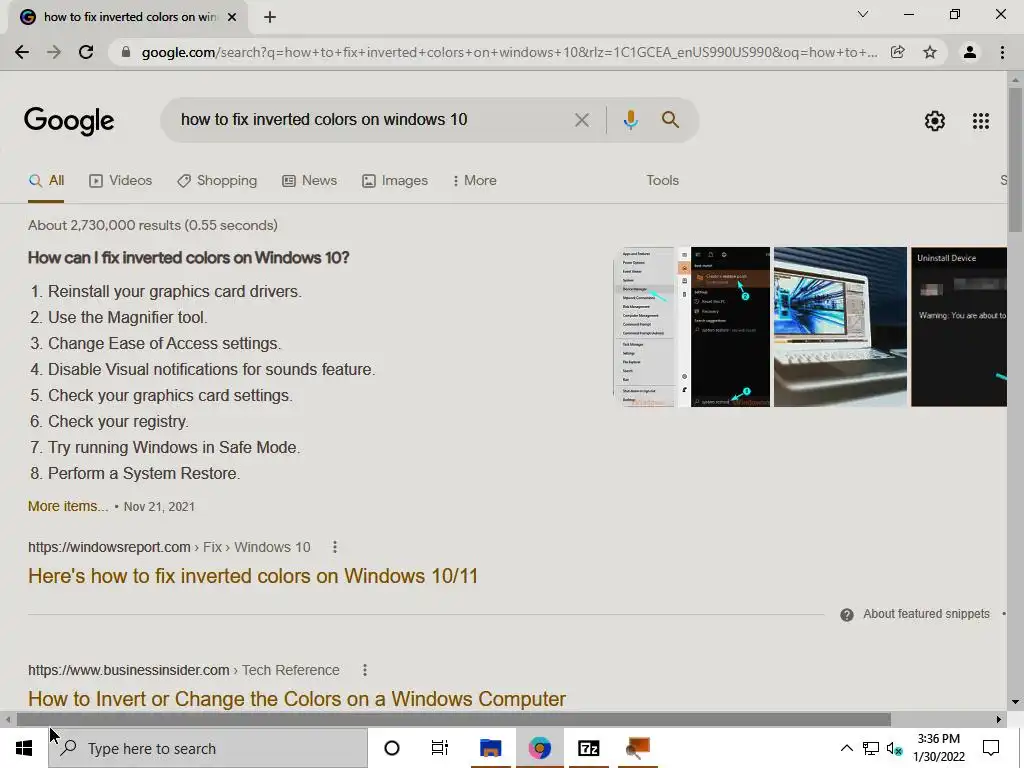Image resolution: width=1024 pixels, height=768 pixels.
Task: Switch to the Shopping tab
Action: (x=217, y=181)
